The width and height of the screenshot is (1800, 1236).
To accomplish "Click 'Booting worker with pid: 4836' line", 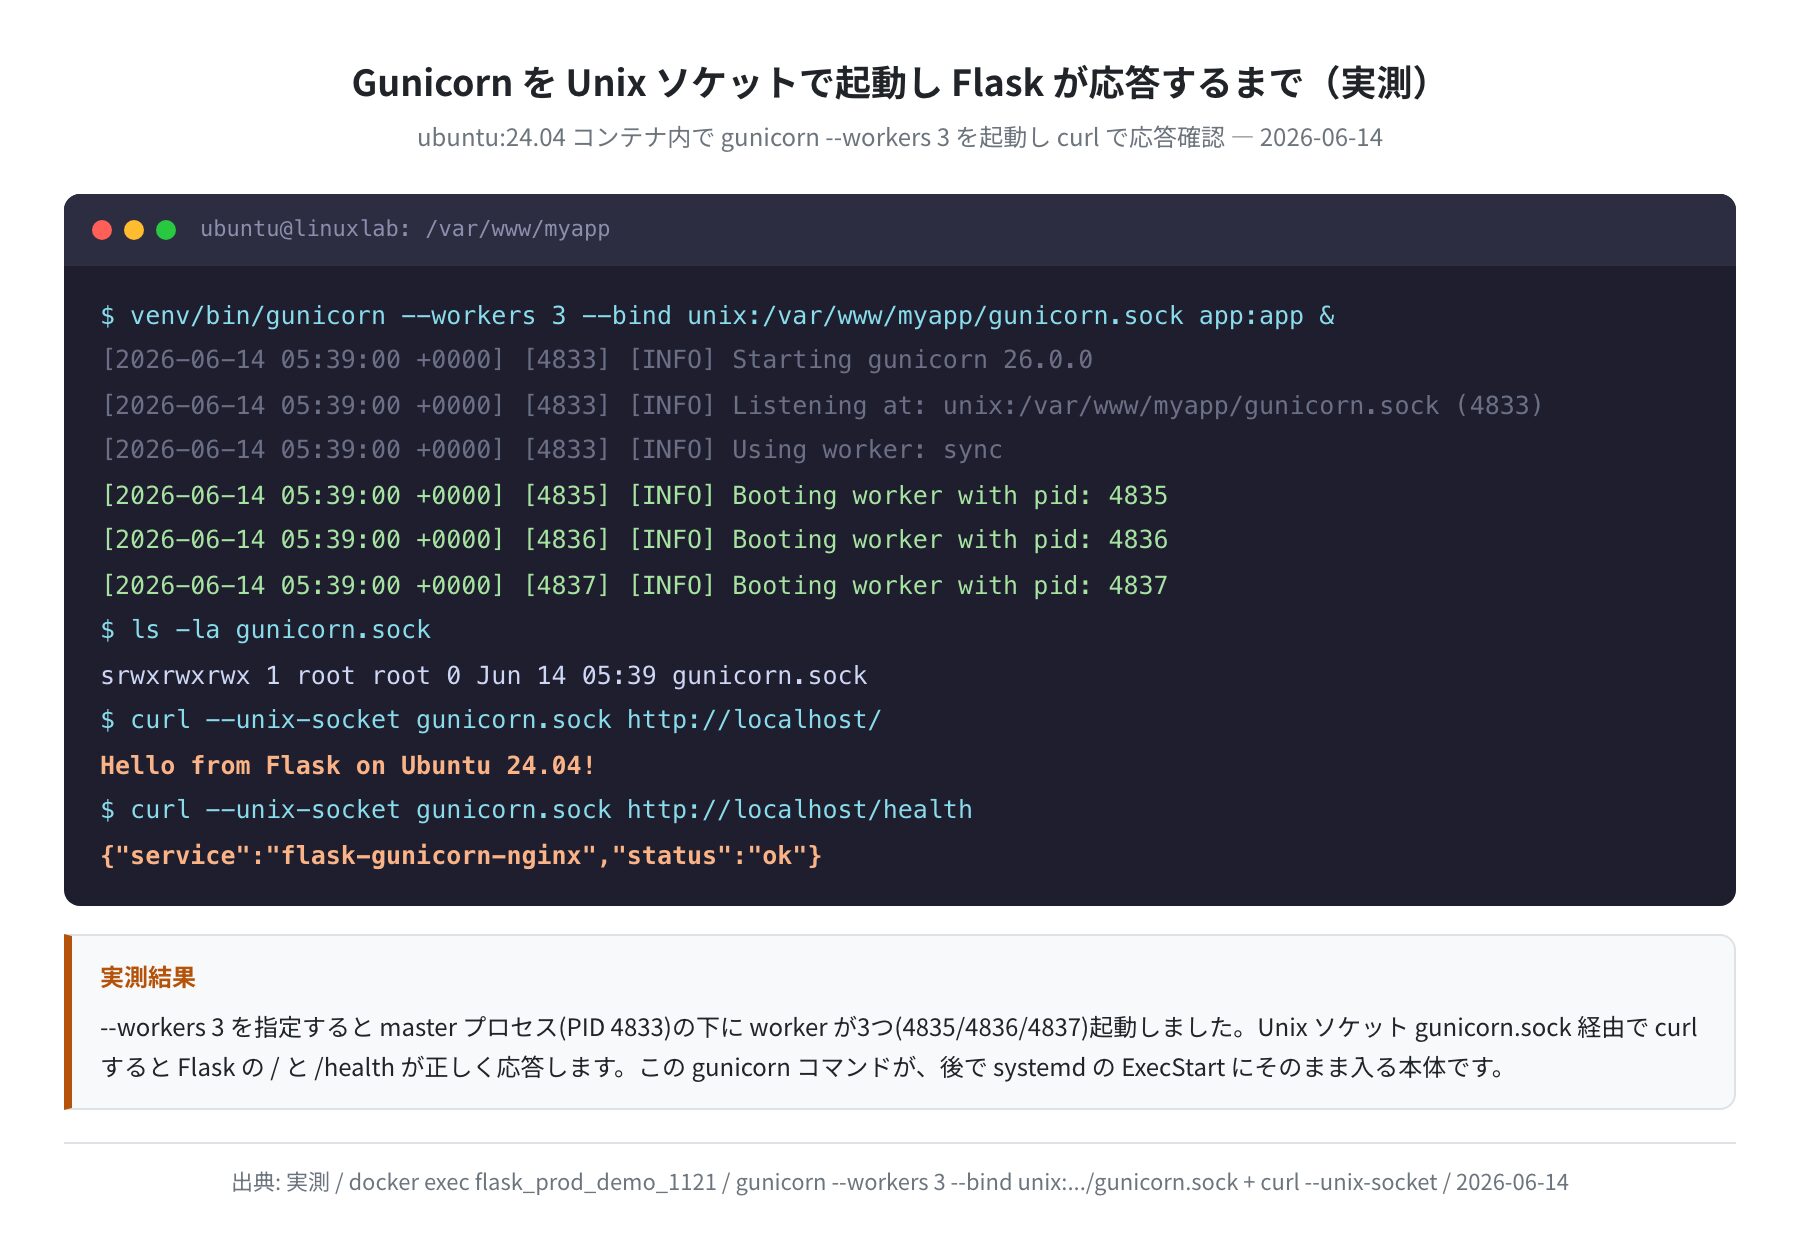I will coord(634,540).
